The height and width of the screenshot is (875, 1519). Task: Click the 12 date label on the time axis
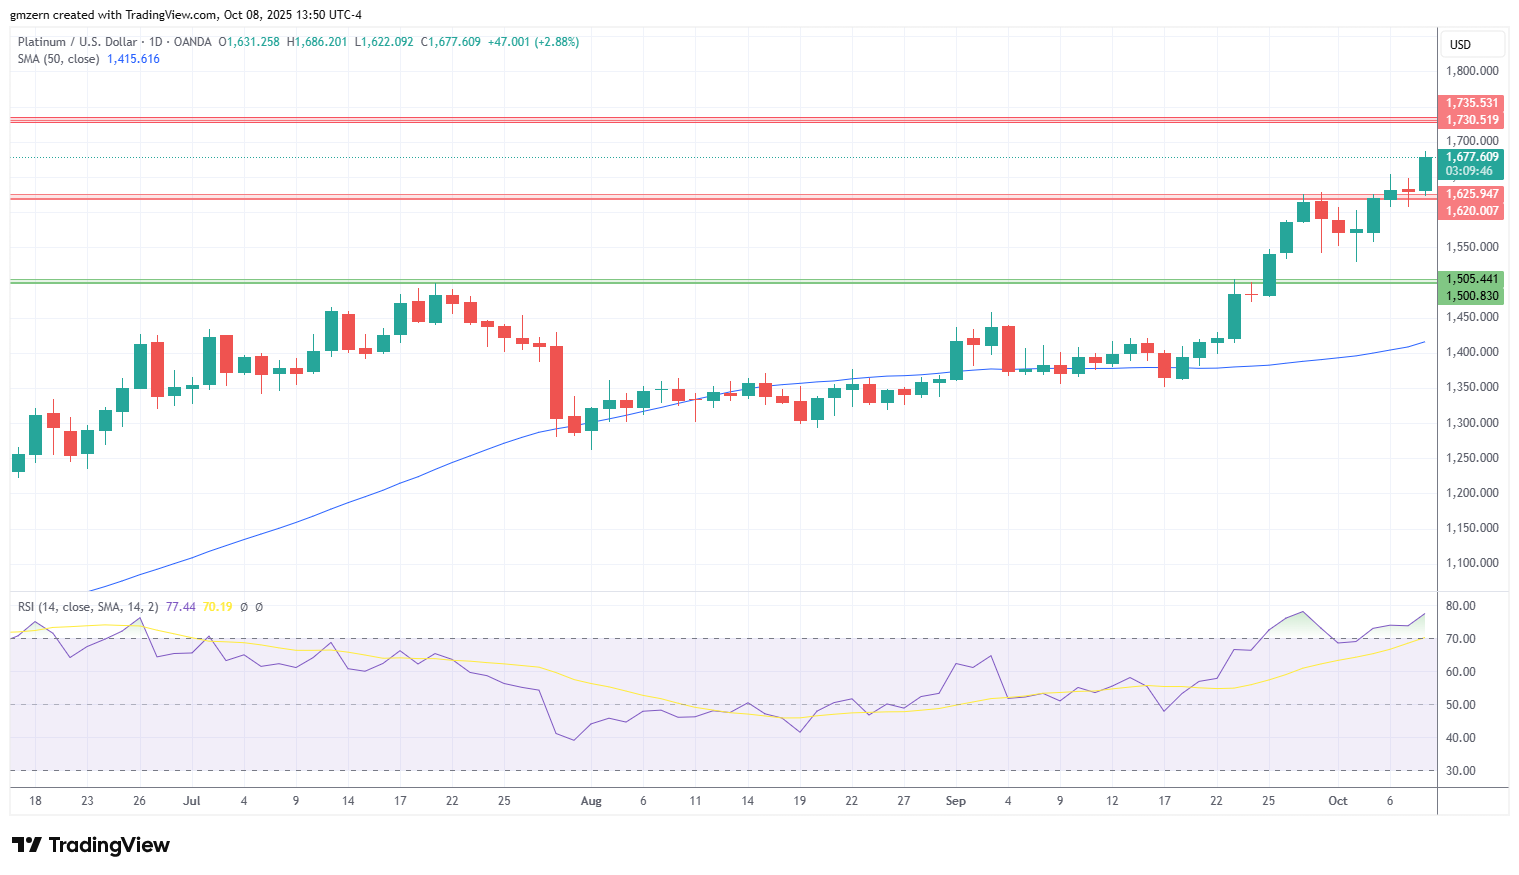tap(1112, 801)
